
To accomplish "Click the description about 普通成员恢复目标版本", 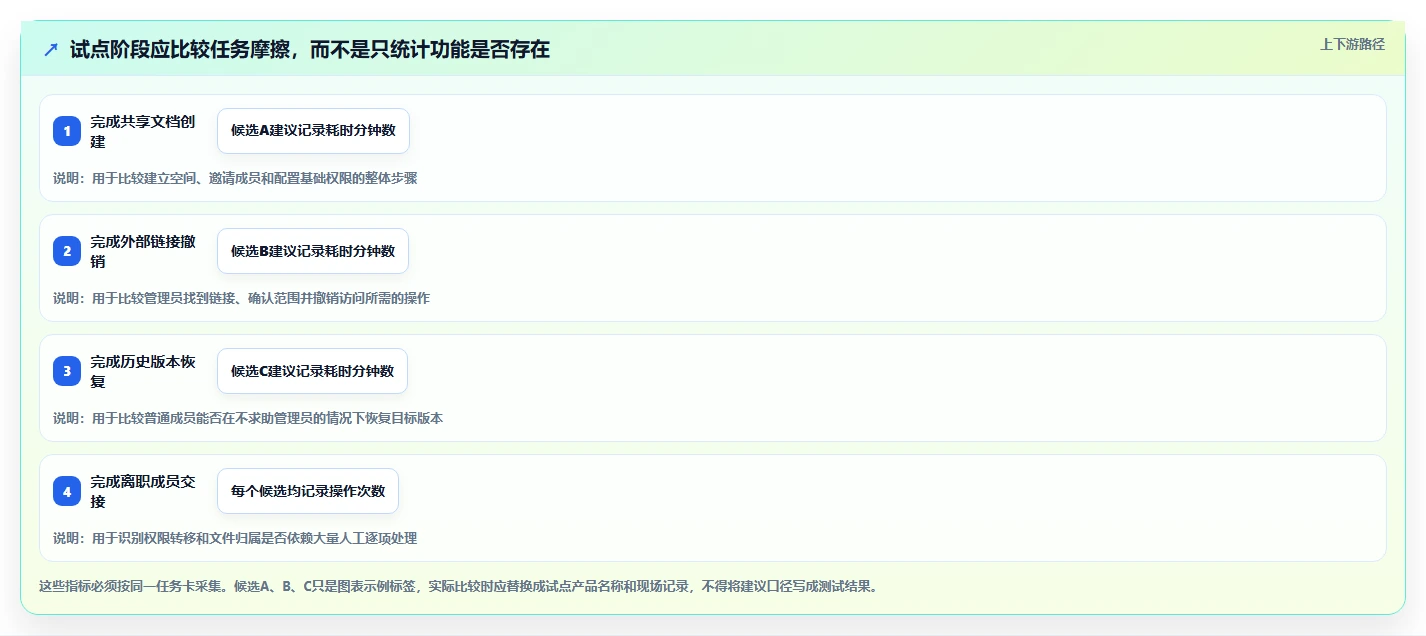I will click(248, 418).
